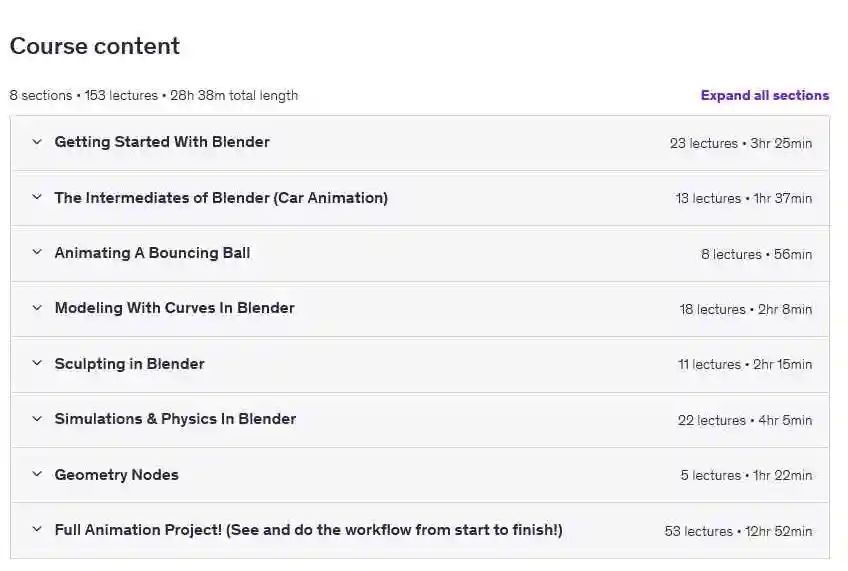The image size is (848, 571).
Task: Expand Modeling With Curves In Blender chevron
Action: (37, 308)
